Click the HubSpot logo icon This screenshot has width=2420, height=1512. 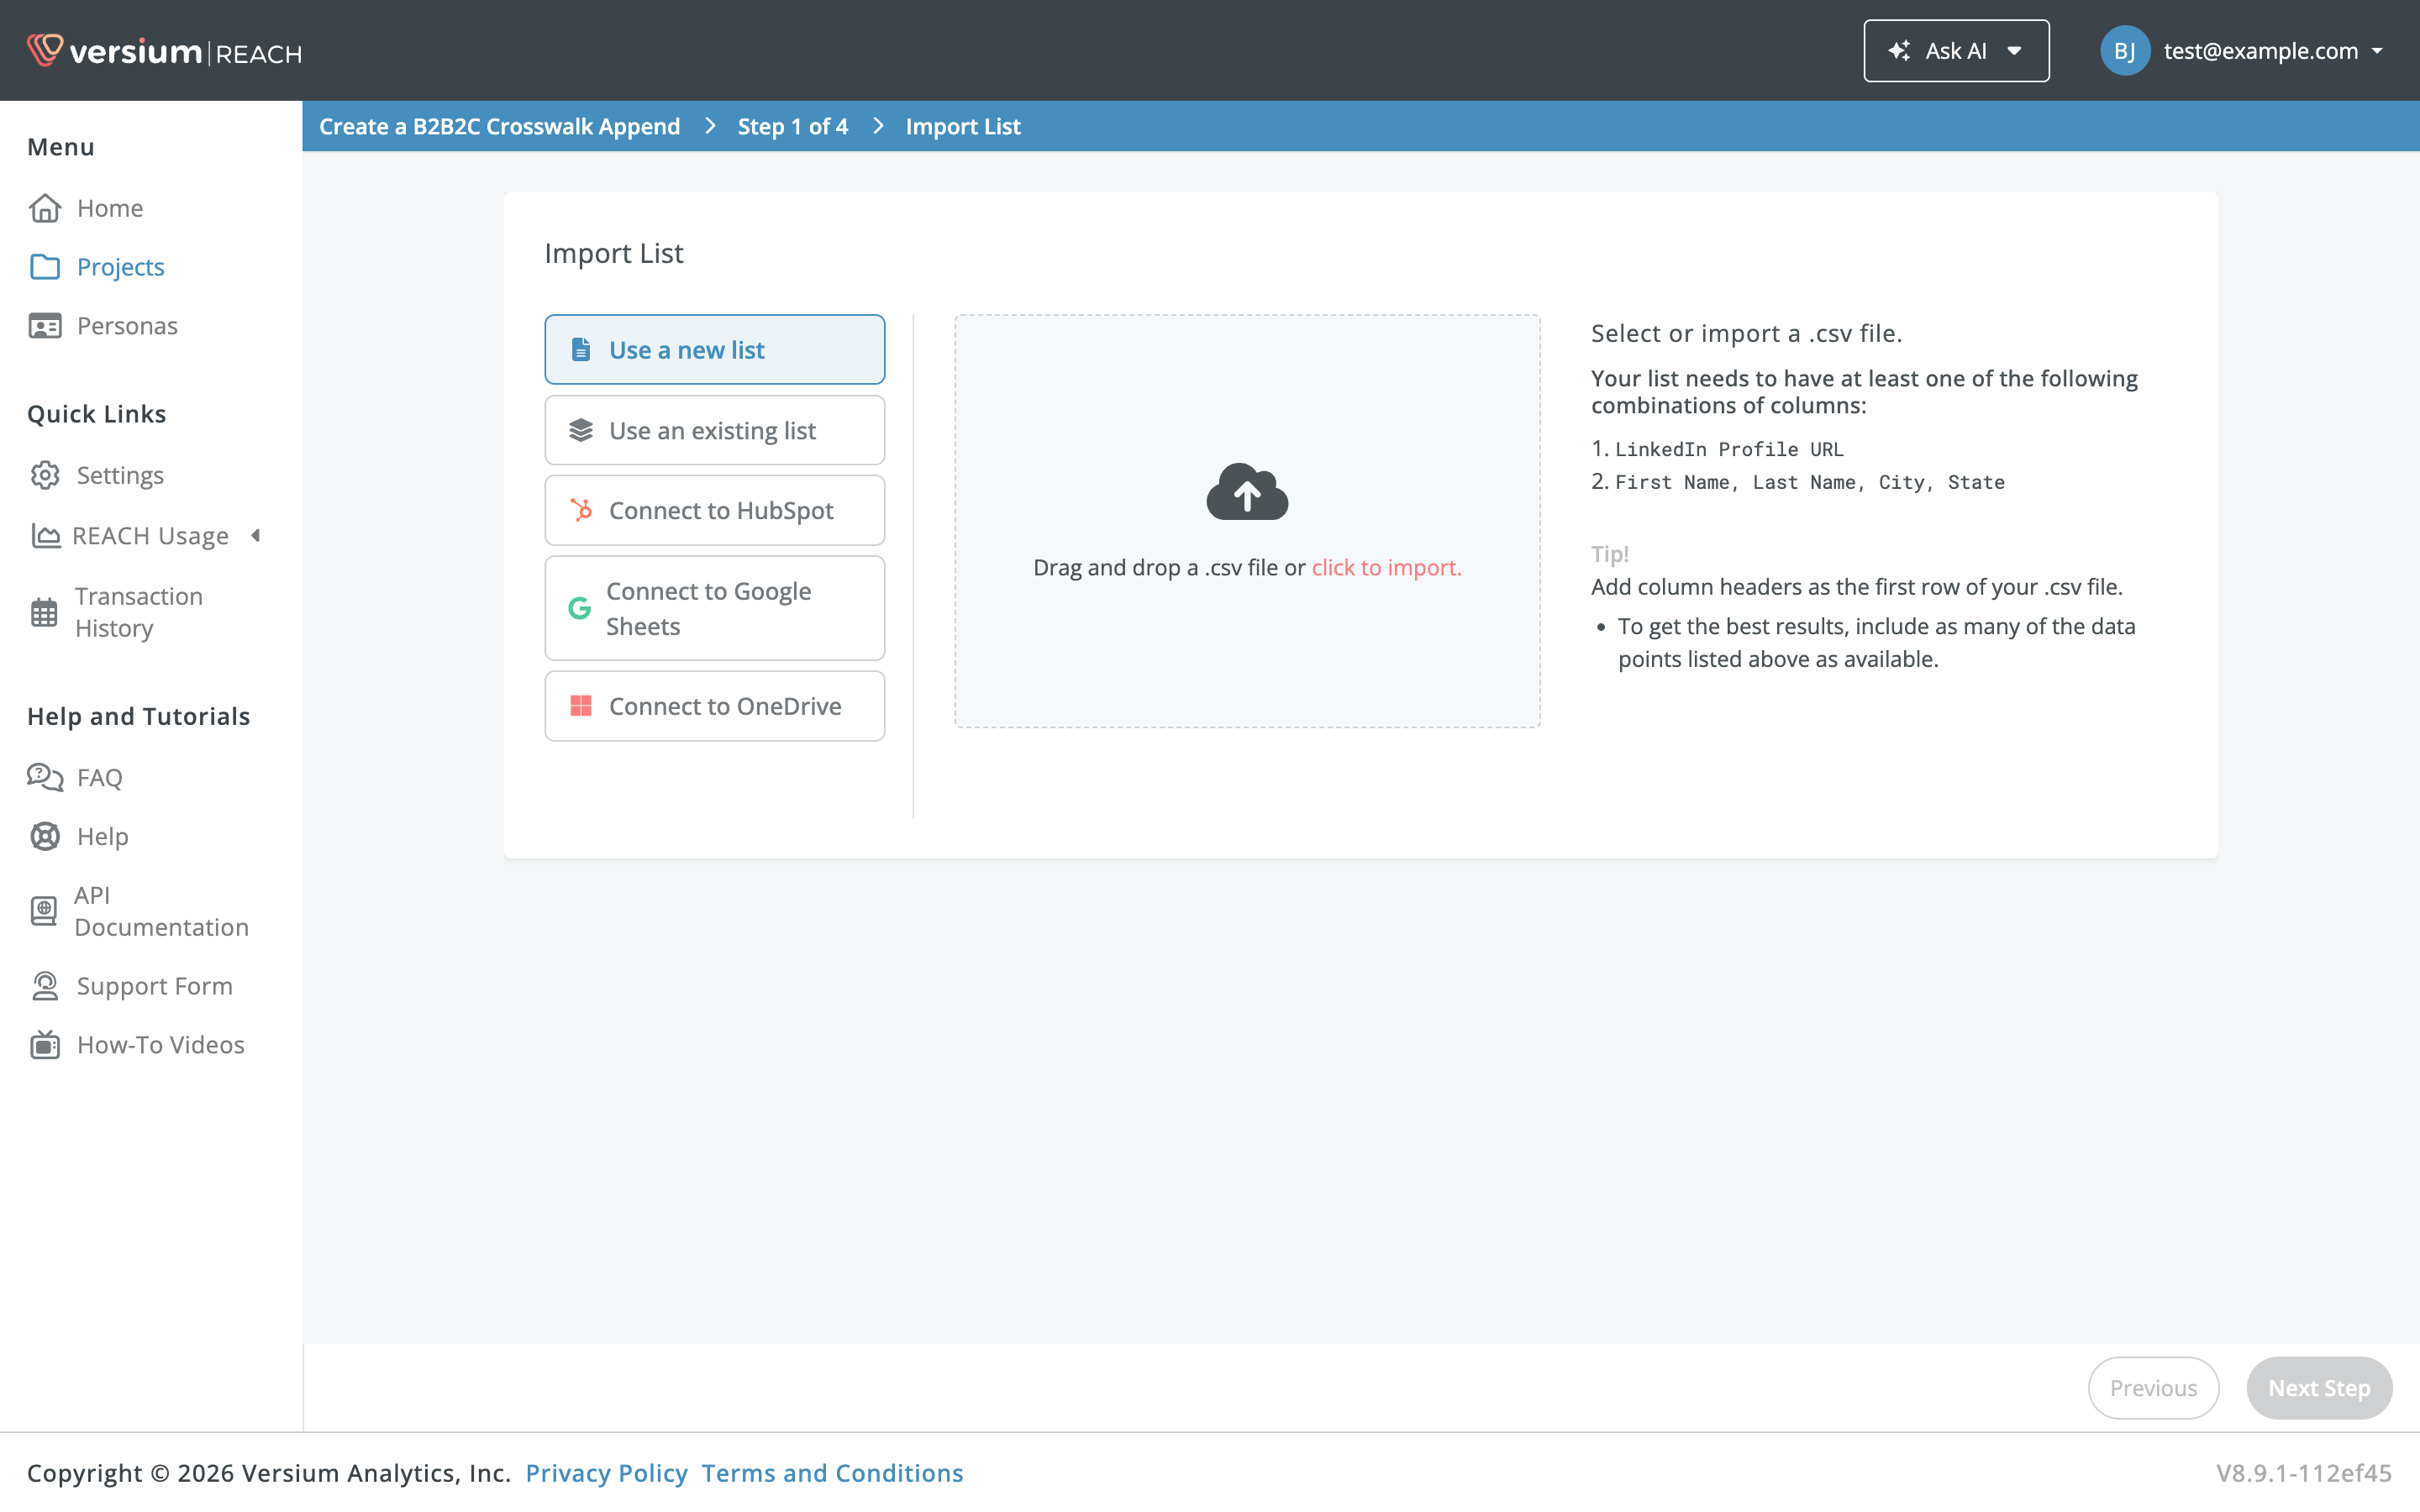pyautogui.click(x=581, y=510)
